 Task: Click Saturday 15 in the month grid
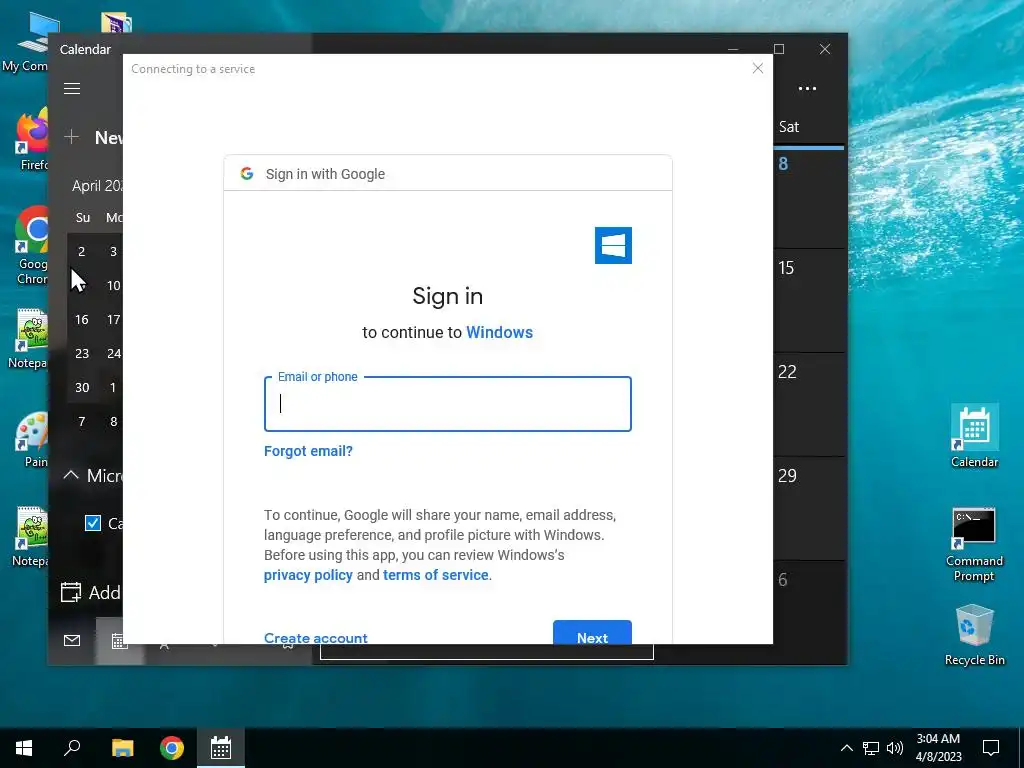coord(809,300)
